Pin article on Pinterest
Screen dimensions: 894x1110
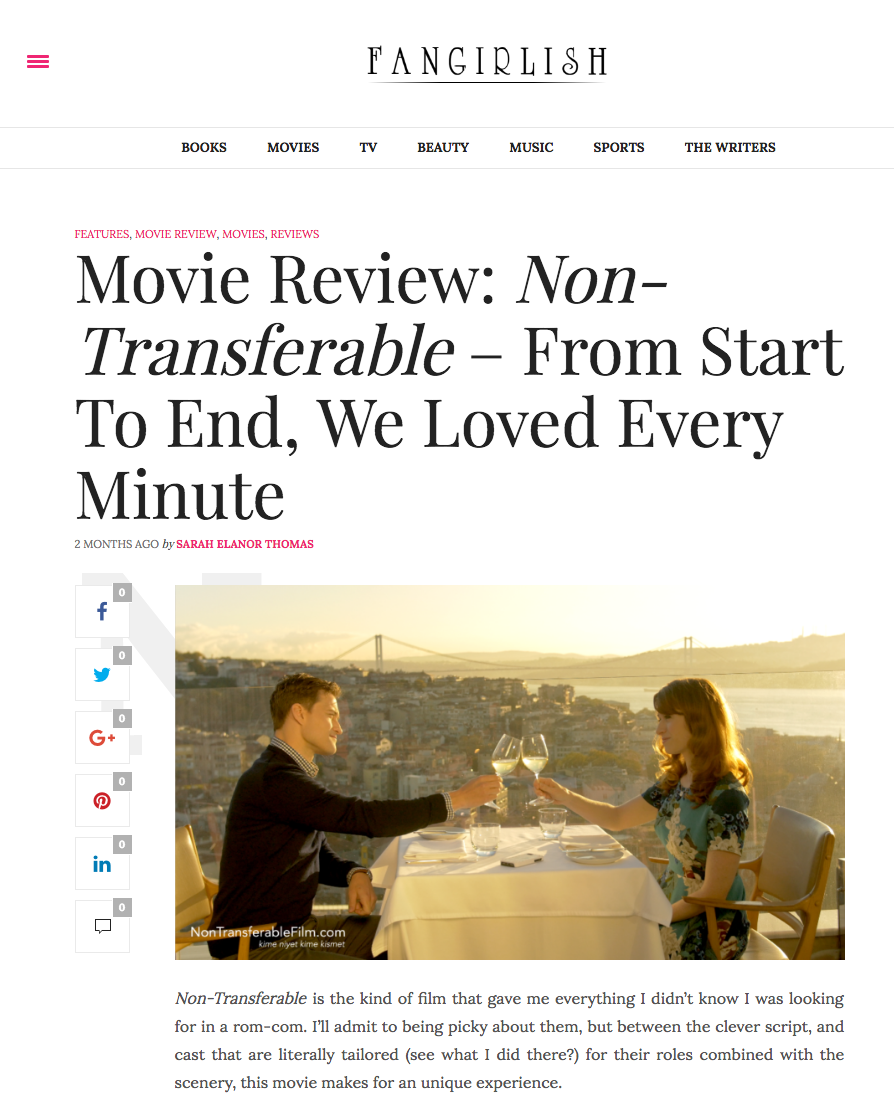click(x=103, y=801)
